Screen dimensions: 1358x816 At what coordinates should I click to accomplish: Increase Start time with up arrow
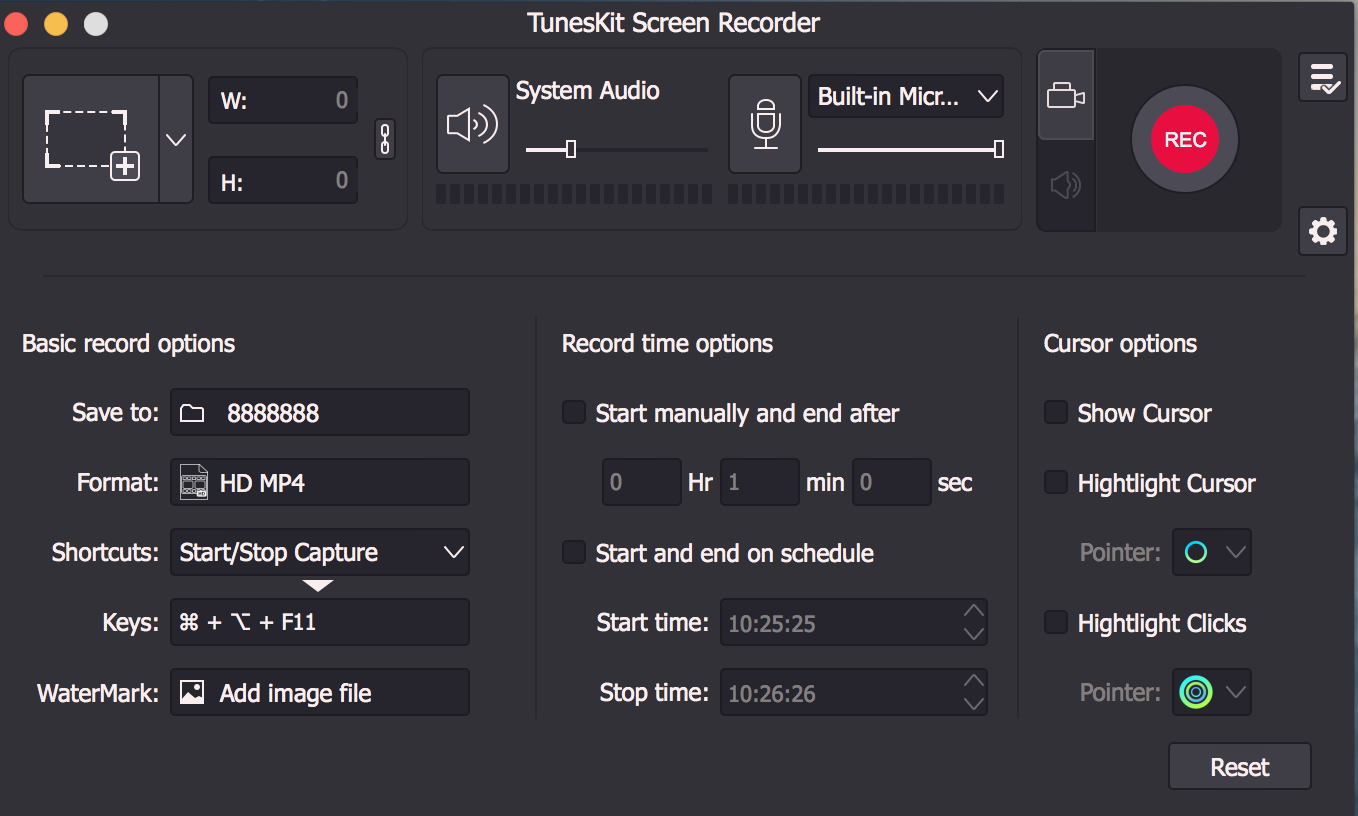pos(973,611)
